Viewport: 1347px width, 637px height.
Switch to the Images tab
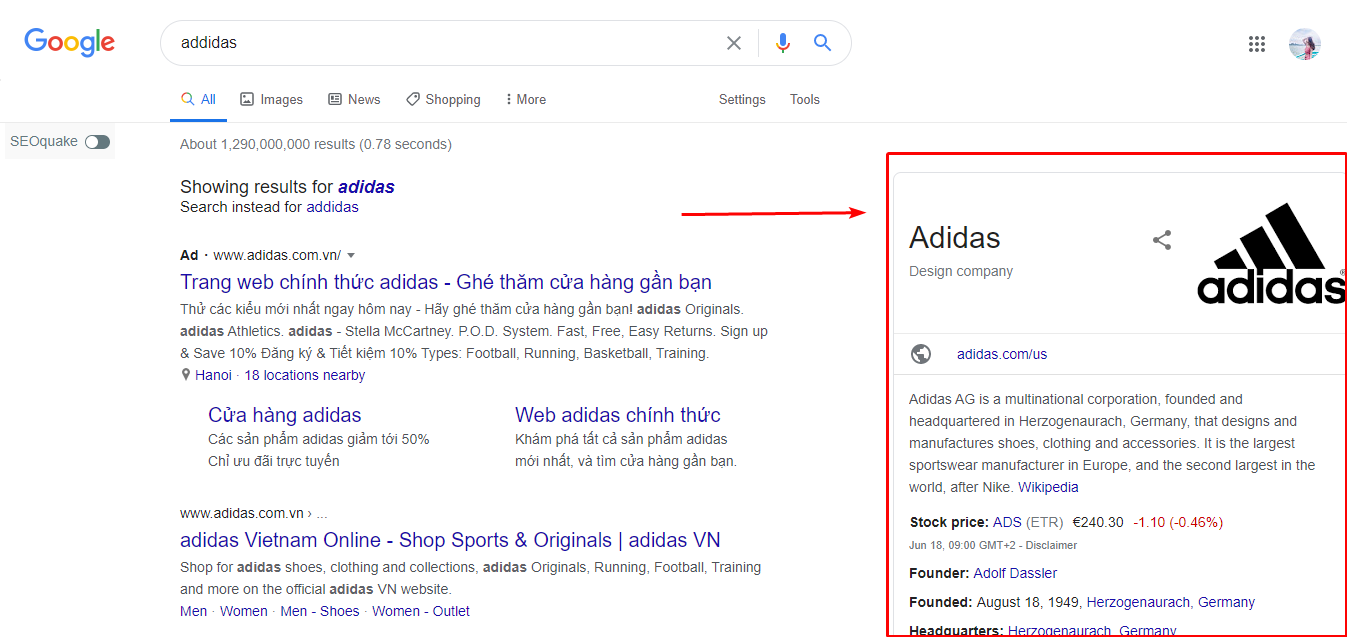tap(271, 99)
